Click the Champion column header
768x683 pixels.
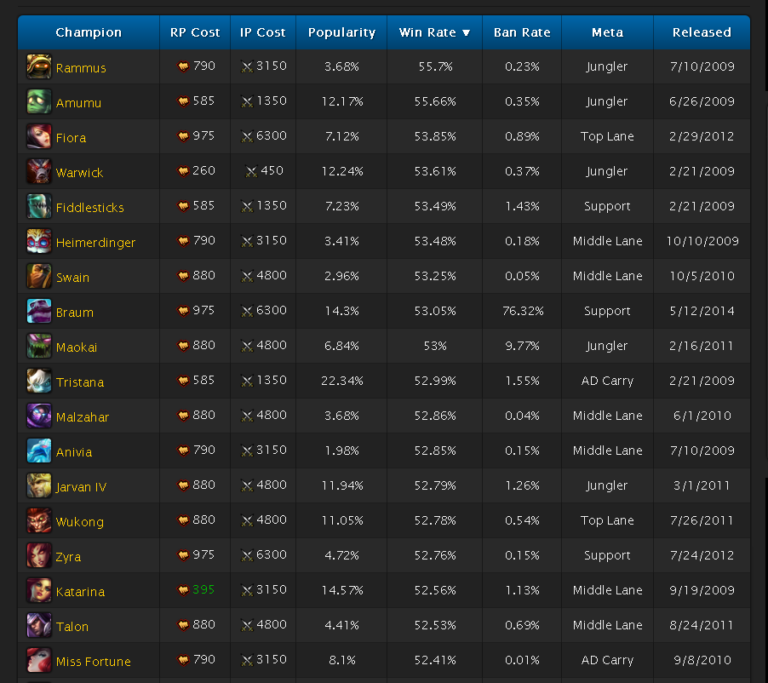coord(88,33)
